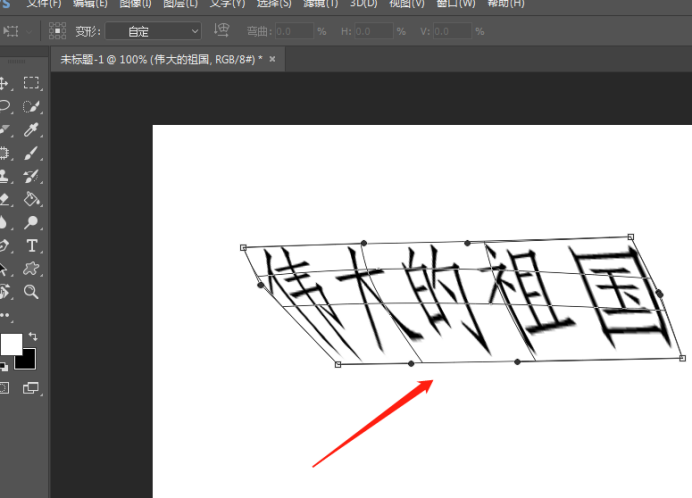Select the Blur droplet tool
Viewport: 692px width, 498px height.
point(3,222)
